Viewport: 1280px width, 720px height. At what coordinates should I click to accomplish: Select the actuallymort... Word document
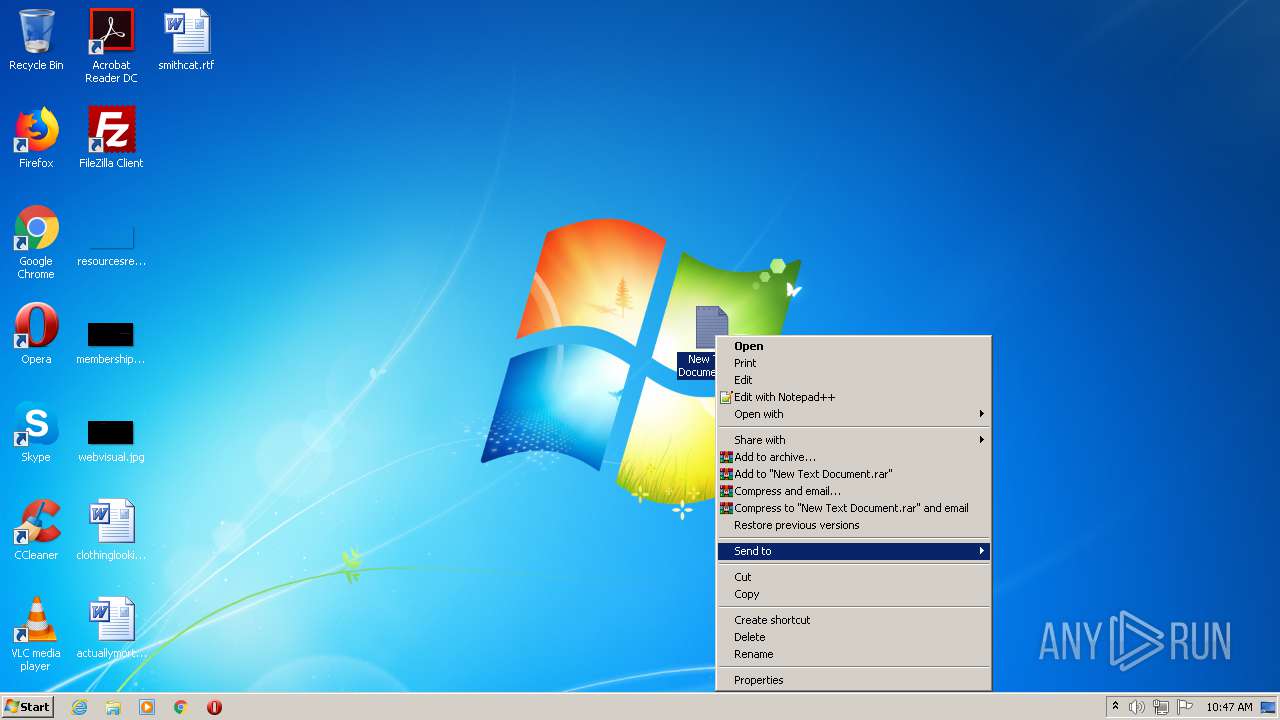pyautogui.click(x=111, y=628)
